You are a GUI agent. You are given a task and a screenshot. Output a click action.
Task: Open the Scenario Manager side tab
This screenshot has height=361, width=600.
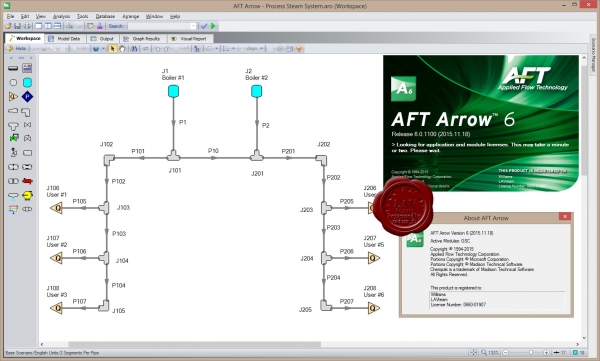tap(593, 54)
